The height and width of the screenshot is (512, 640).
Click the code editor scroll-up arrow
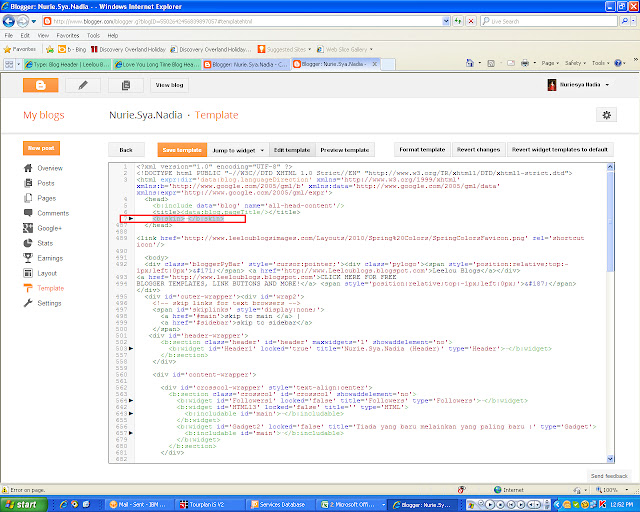pyautogui.click(x=610, y=167)
